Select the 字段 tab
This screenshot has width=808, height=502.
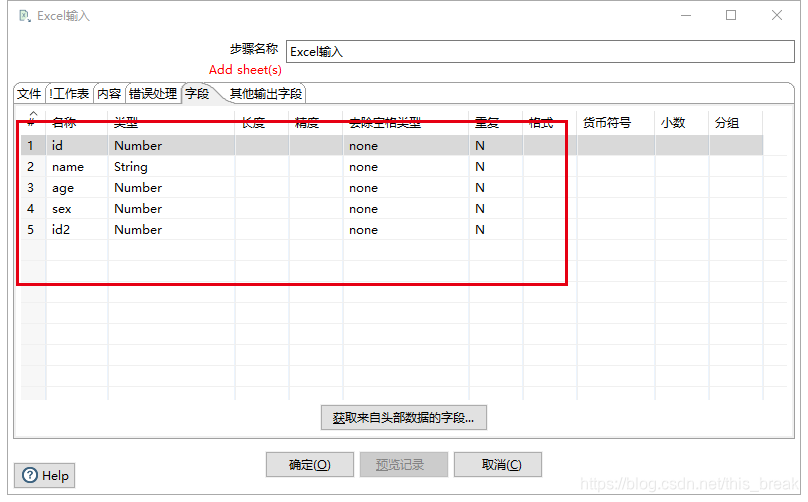point(197,94)
